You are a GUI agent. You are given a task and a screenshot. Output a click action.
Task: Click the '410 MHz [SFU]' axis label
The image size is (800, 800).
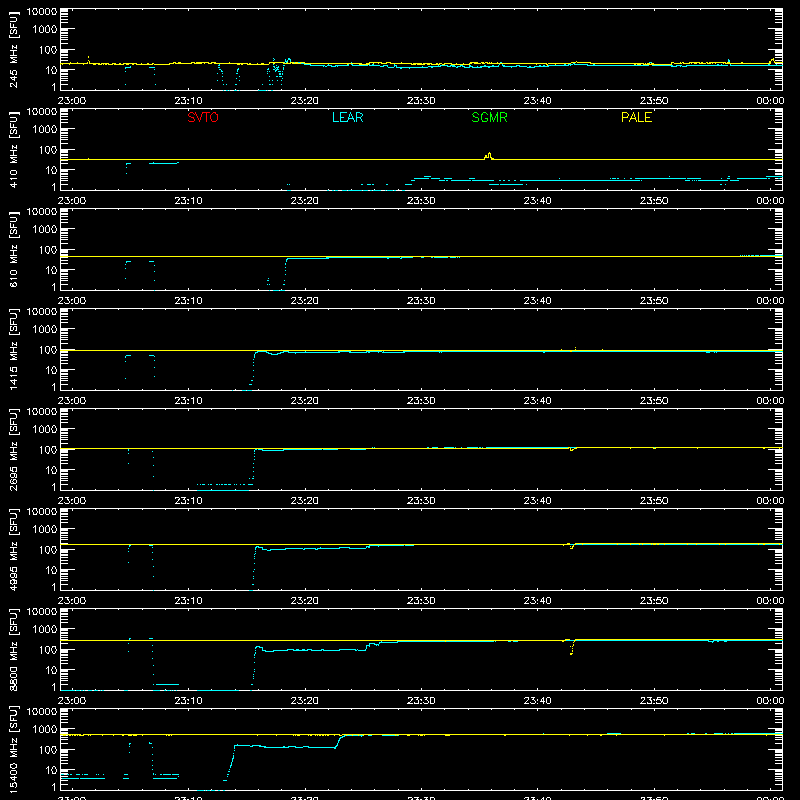pos(14,149)
